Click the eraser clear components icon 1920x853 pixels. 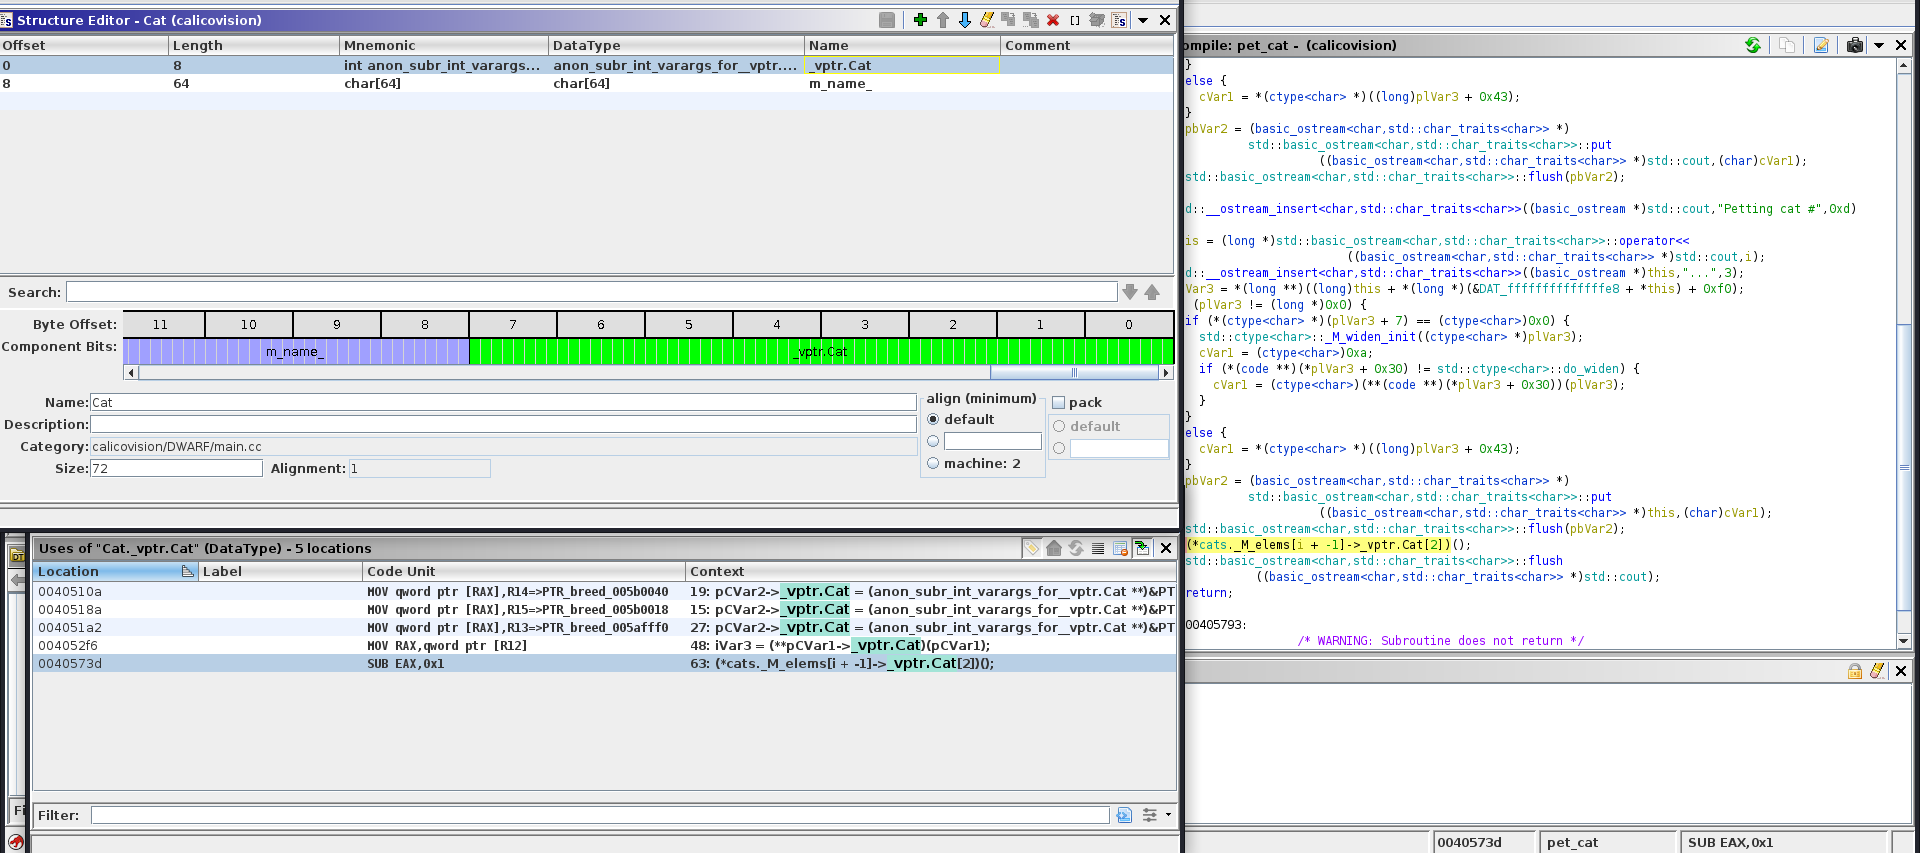coord(987,20)
